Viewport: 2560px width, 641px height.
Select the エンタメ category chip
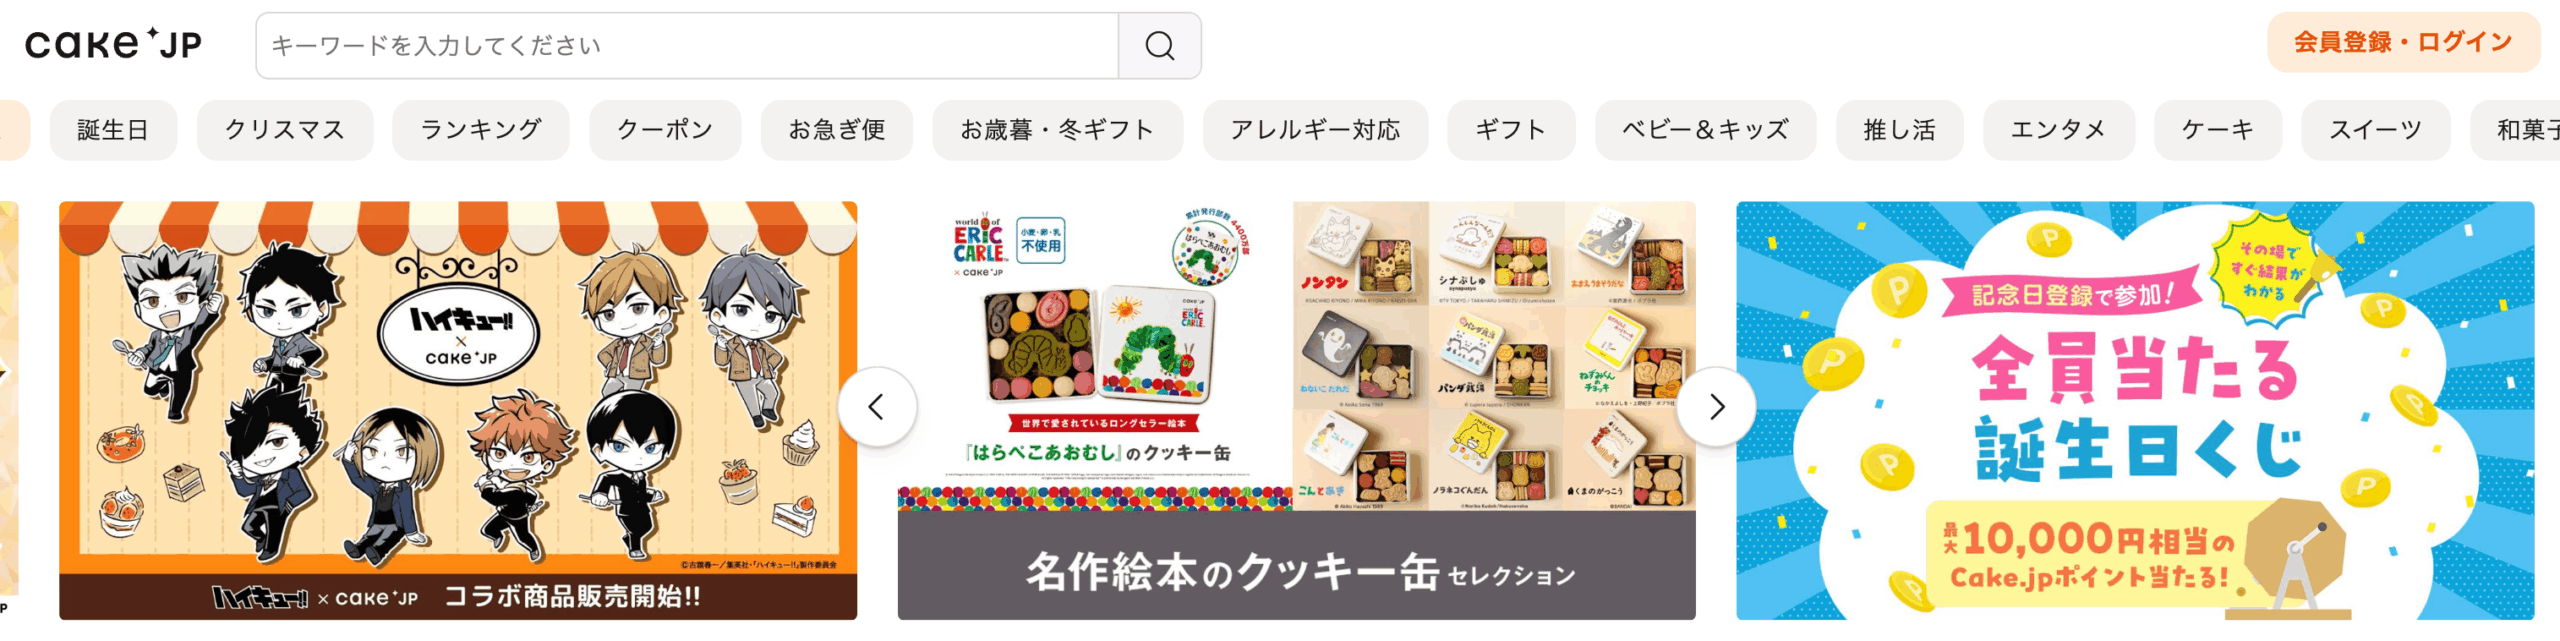coord(2059,130)
